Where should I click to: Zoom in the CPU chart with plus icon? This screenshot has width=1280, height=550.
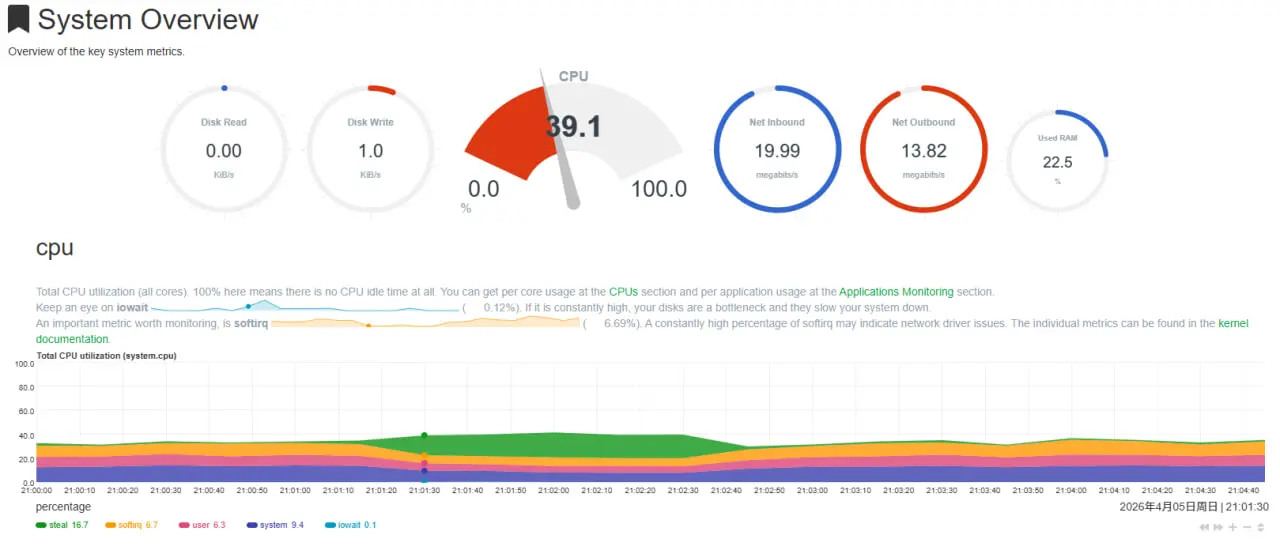pos(1233,527)
